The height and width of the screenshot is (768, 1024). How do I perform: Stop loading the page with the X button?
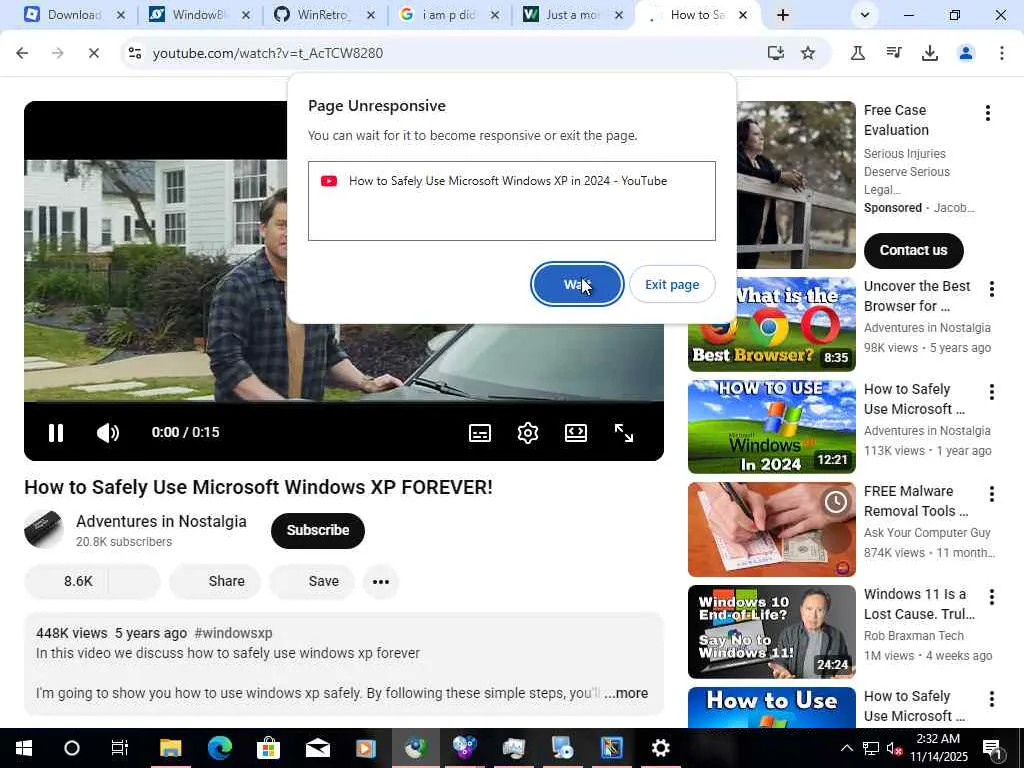pyautogui.click(x=93, y=53)
